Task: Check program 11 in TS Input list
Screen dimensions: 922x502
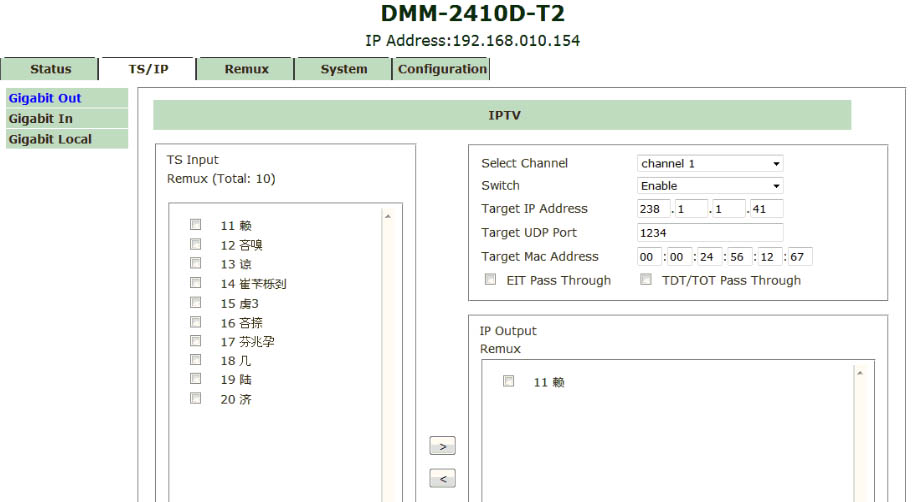Action: [195, 225]
